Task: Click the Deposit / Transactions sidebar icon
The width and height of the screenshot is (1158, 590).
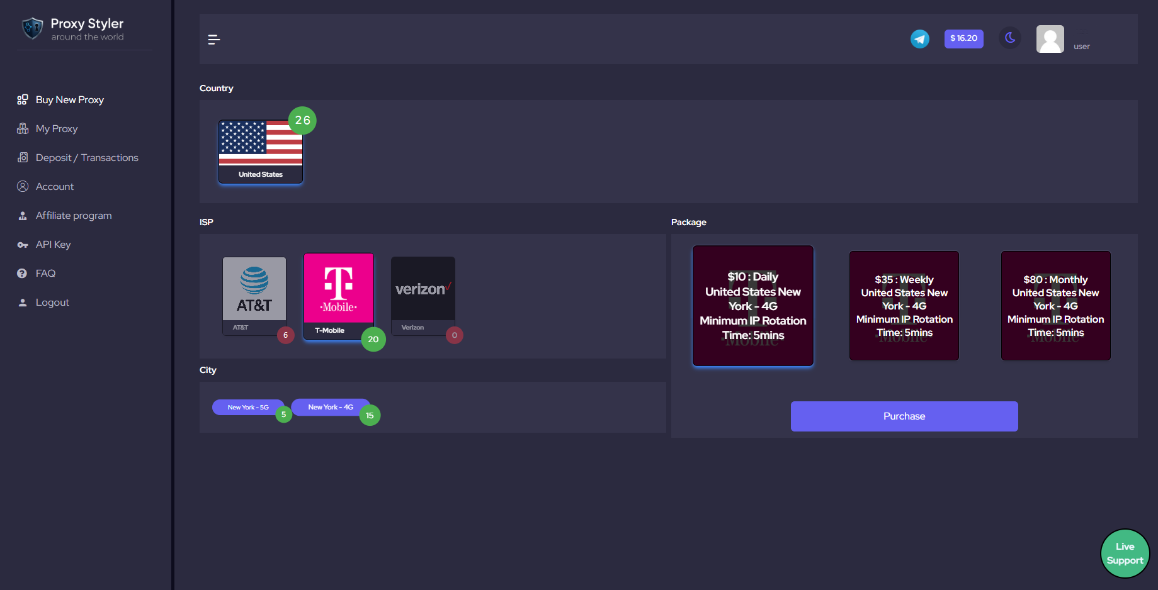Action: 23,157
